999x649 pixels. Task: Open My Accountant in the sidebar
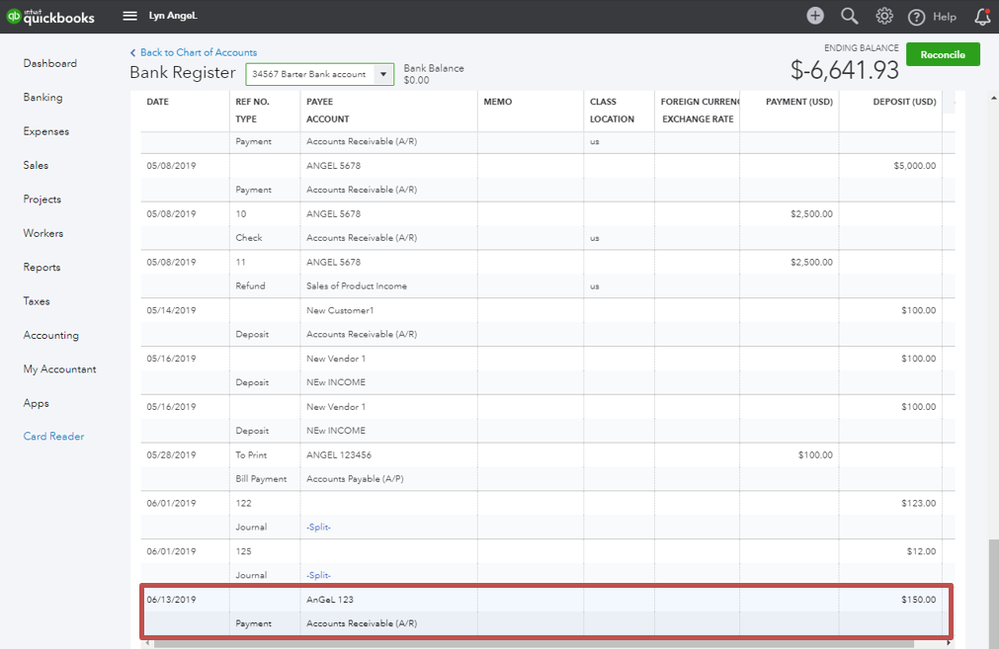pos(60,369)
